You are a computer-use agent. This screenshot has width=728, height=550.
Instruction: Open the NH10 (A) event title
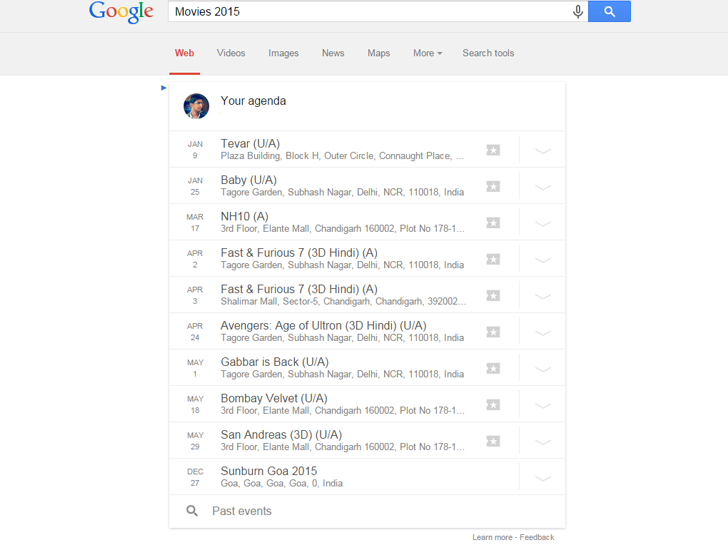click(x=245, y=216)
